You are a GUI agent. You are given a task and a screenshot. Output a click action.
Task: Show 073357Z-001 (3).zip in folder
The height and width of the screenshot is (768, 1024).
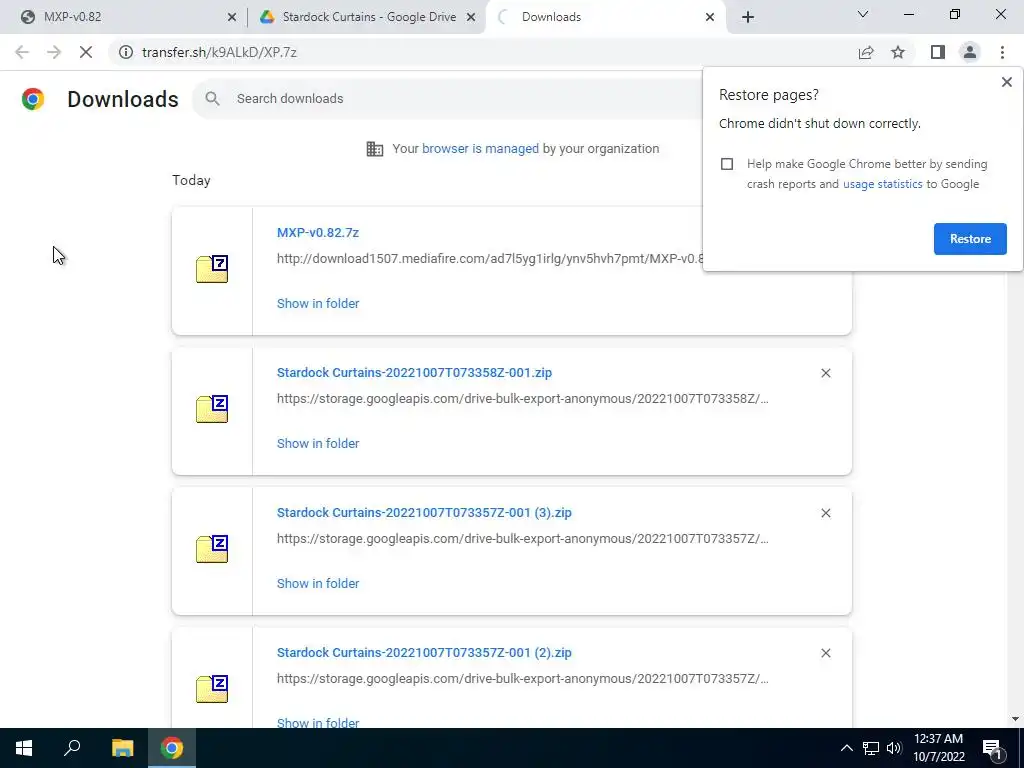pyautogui.click(x=318, y=583)
